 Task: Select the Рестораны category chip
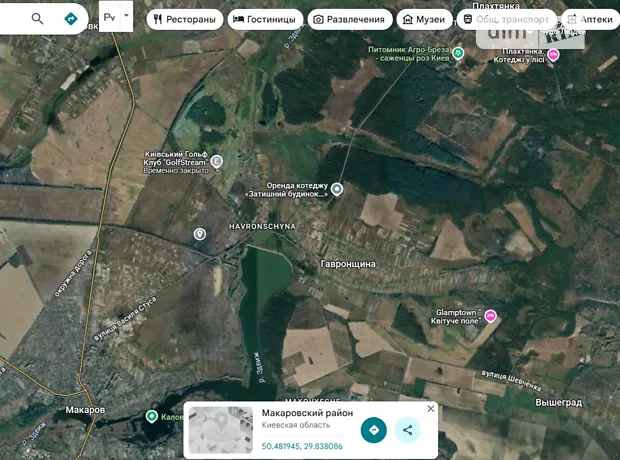[x=184, y=19]
